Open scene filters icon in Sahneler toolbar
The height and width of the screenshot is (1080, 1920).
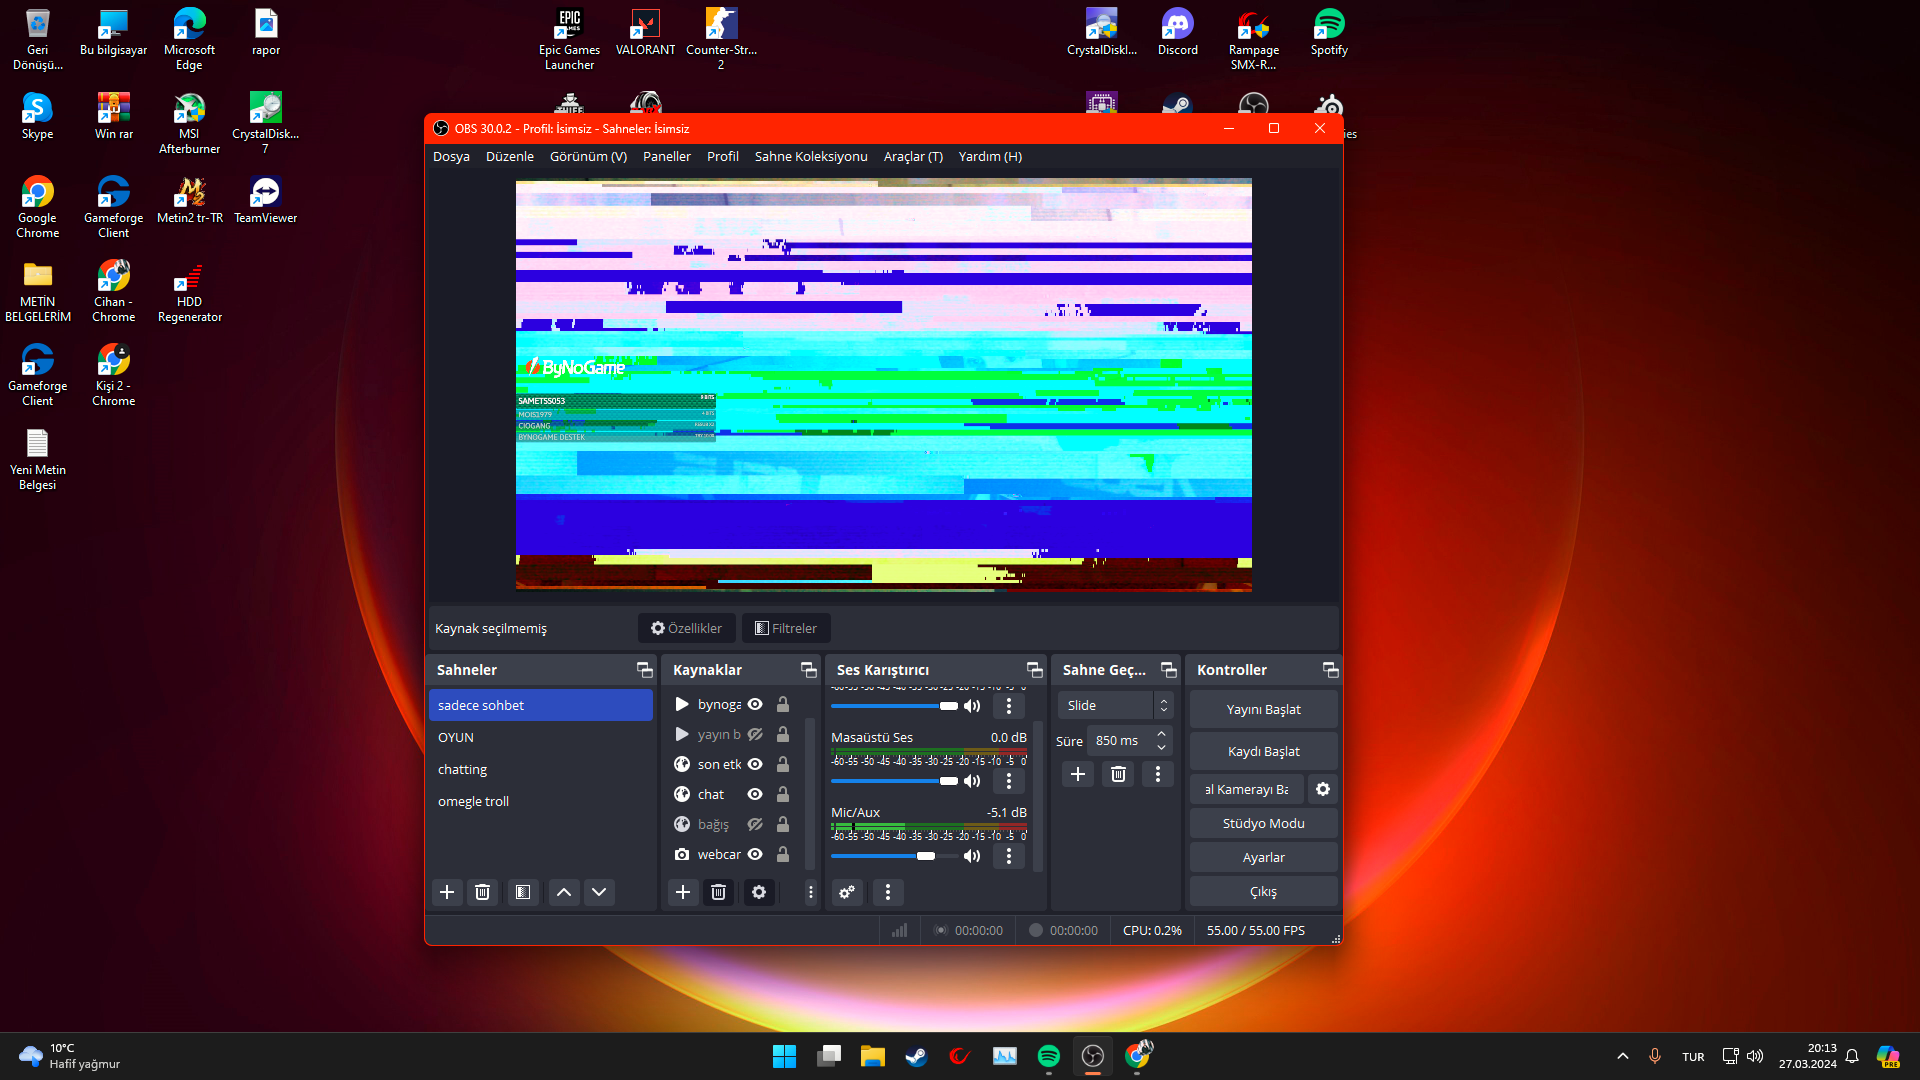pos(522,892)
